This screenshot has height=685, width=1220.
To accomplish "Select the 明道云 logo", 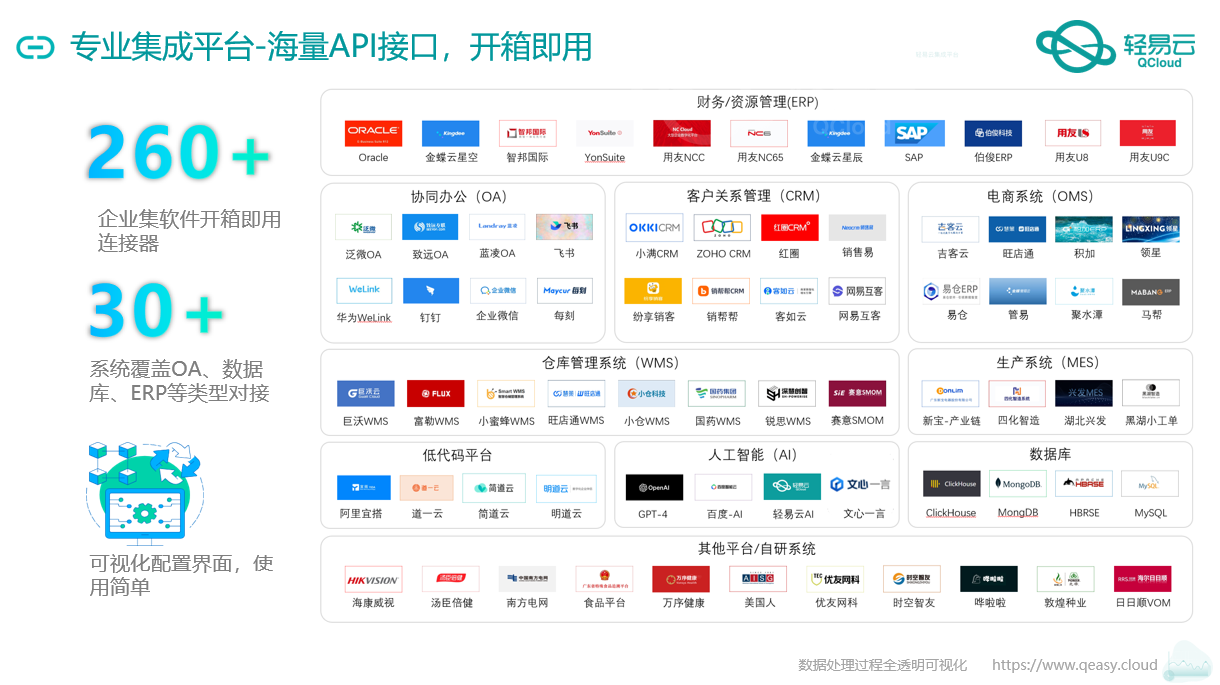I will 566,487.
